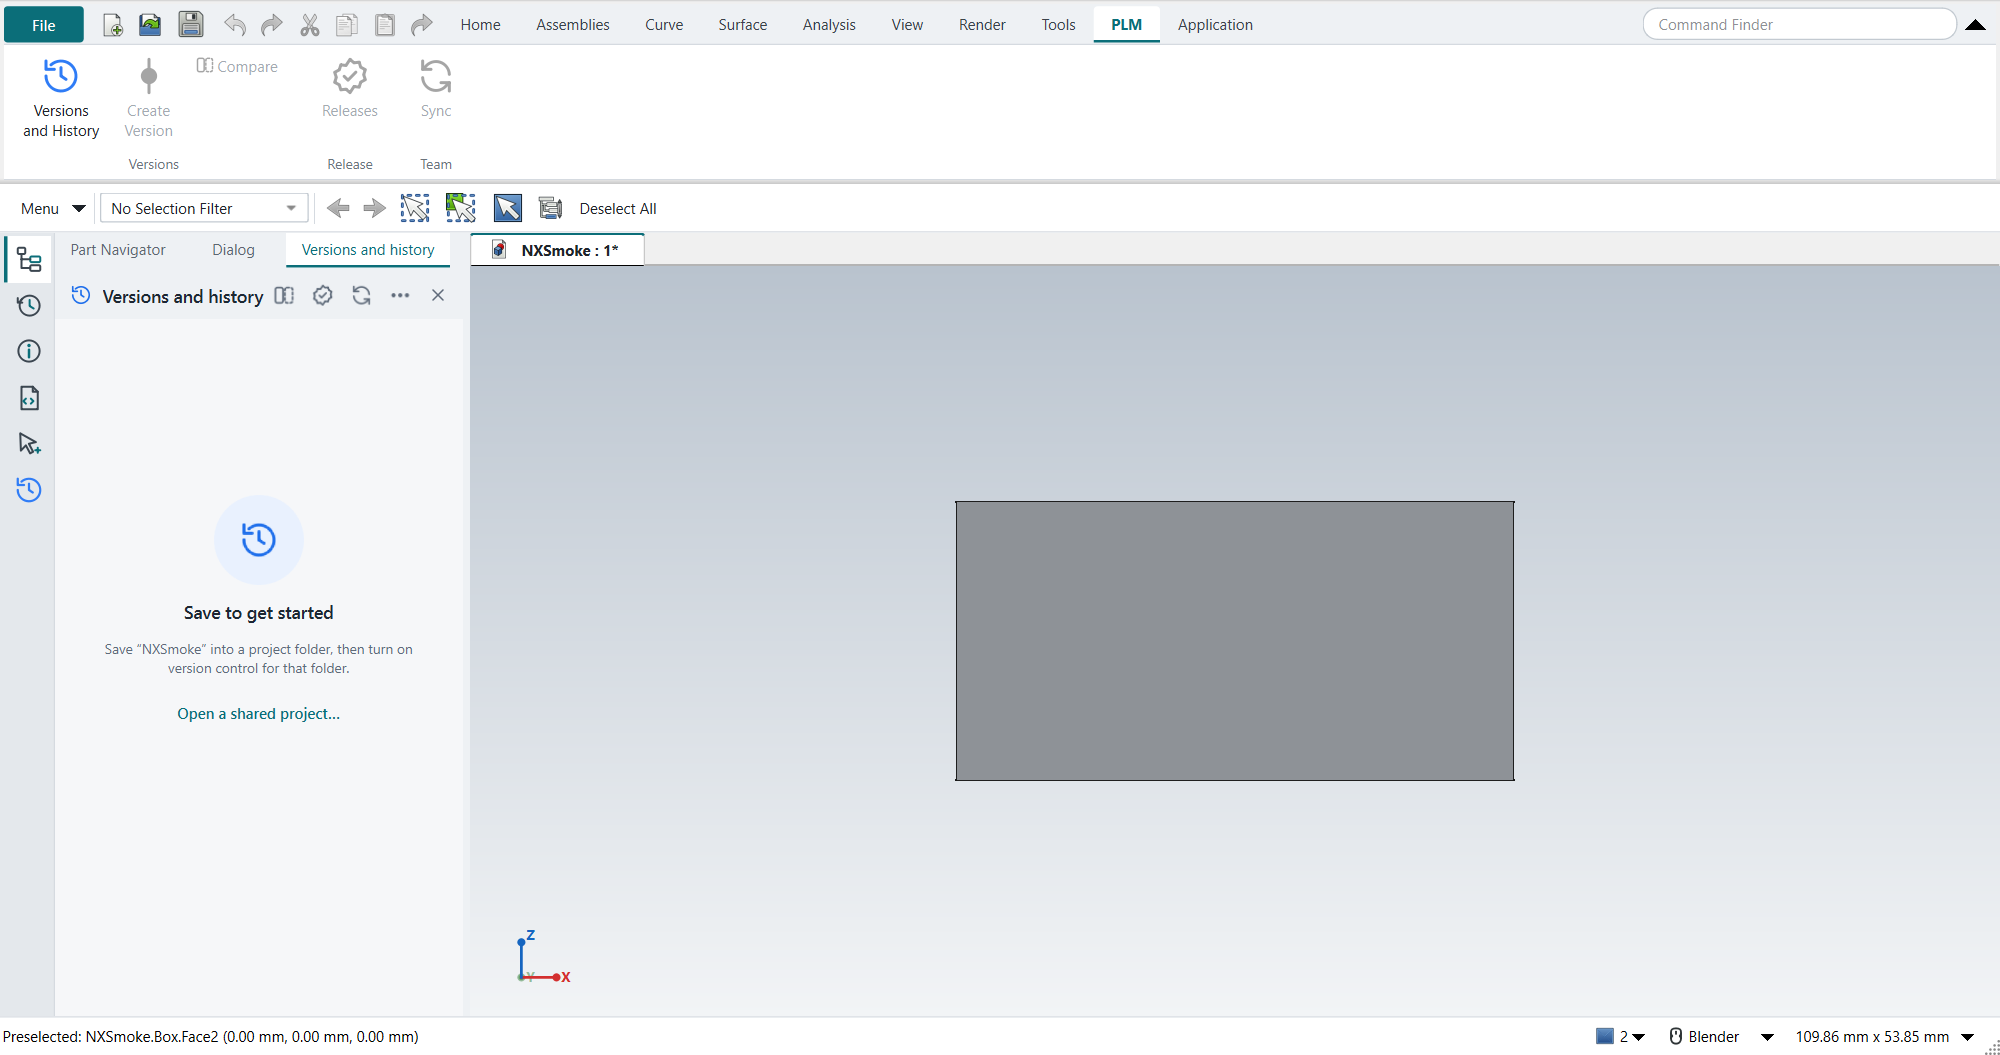Click the New file icon
This screenshot has width=2000, height=1055.
click(x=113, y=25)
